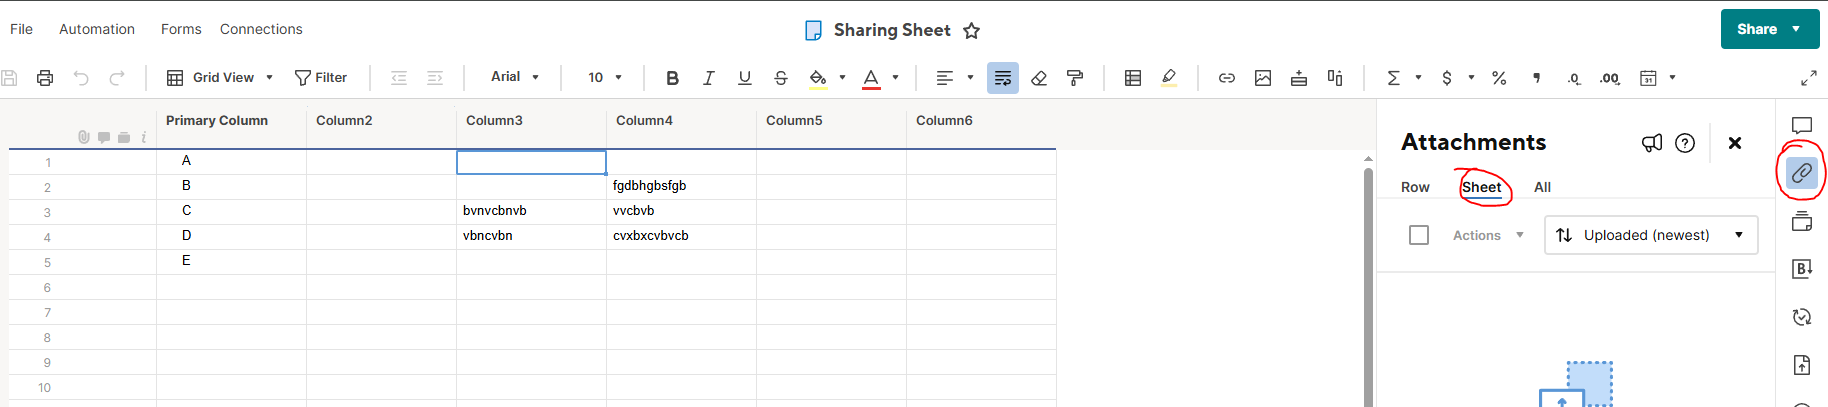Open the Forms menu
This screenshot has width=1828, height=407.
click(181, 29)
